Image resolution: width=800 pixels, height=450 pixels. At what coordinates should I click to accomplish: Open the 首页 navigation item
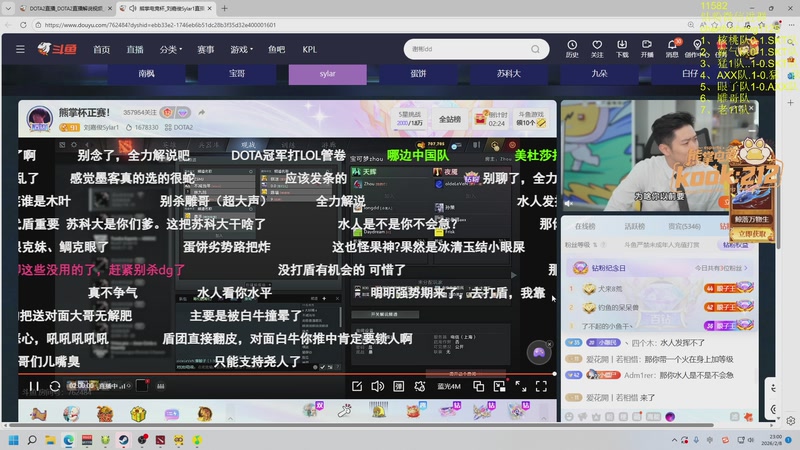pyautogui.click(x=101, y=49)
